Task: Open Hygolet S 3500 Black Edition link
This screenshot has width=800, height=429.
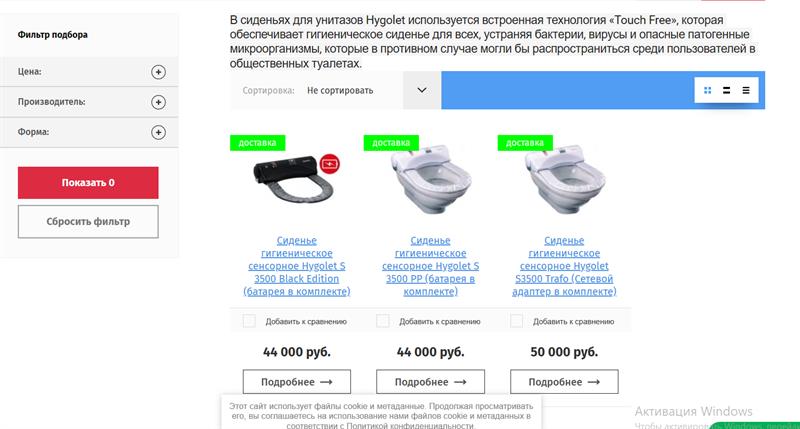Action: tap(297, 266)
